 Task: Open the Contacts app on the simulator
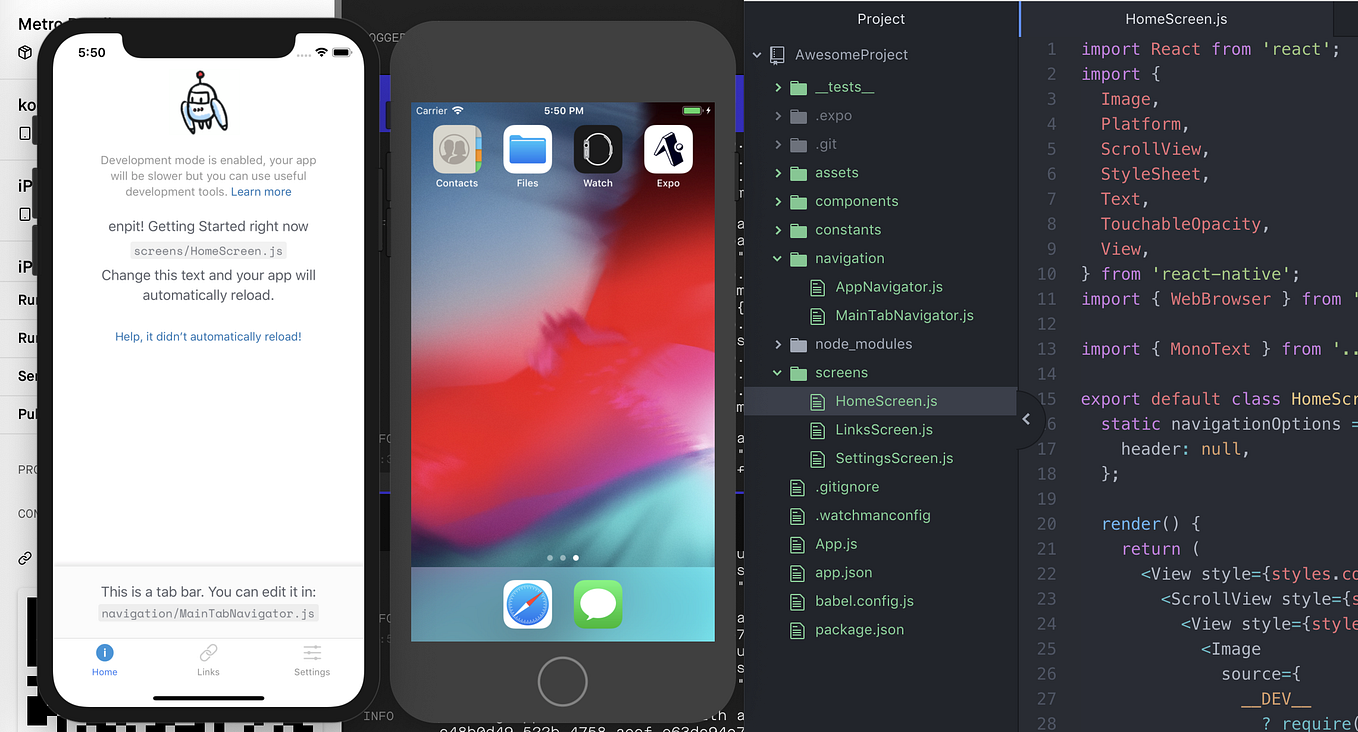coord(456,148)
